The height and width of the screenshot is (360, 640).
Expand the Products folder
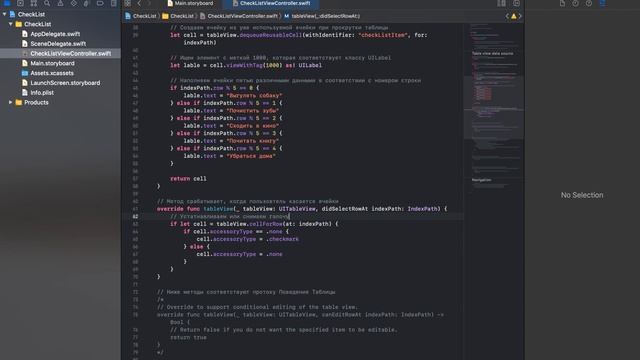(x=11, y=102)
